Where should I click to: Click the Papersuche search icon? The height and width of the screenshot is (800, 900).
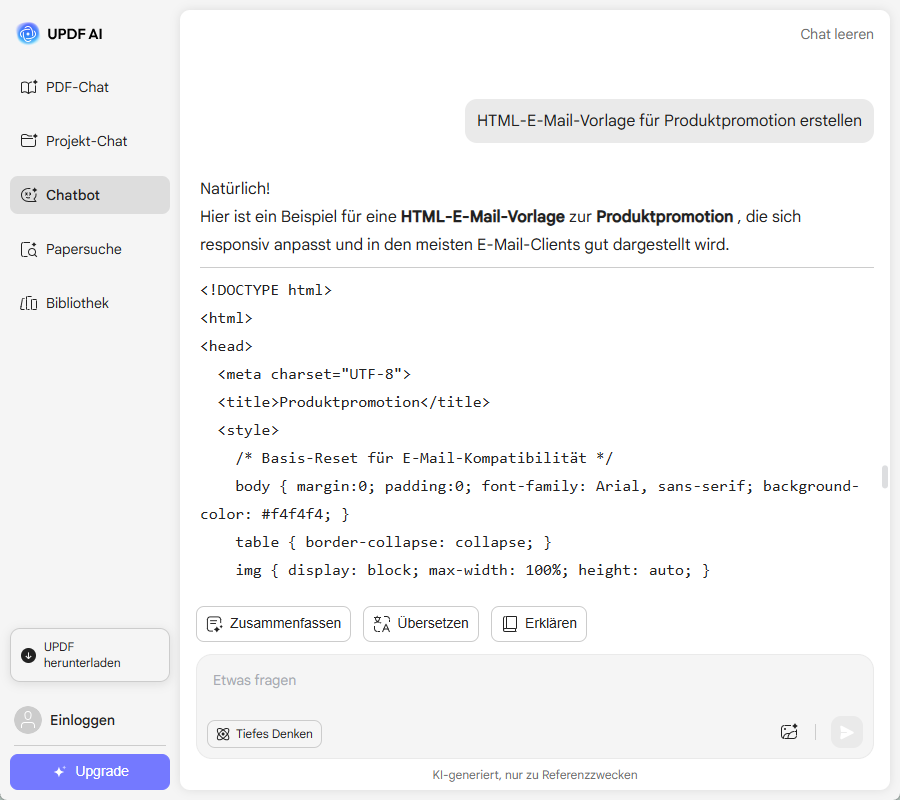(29, 250)
